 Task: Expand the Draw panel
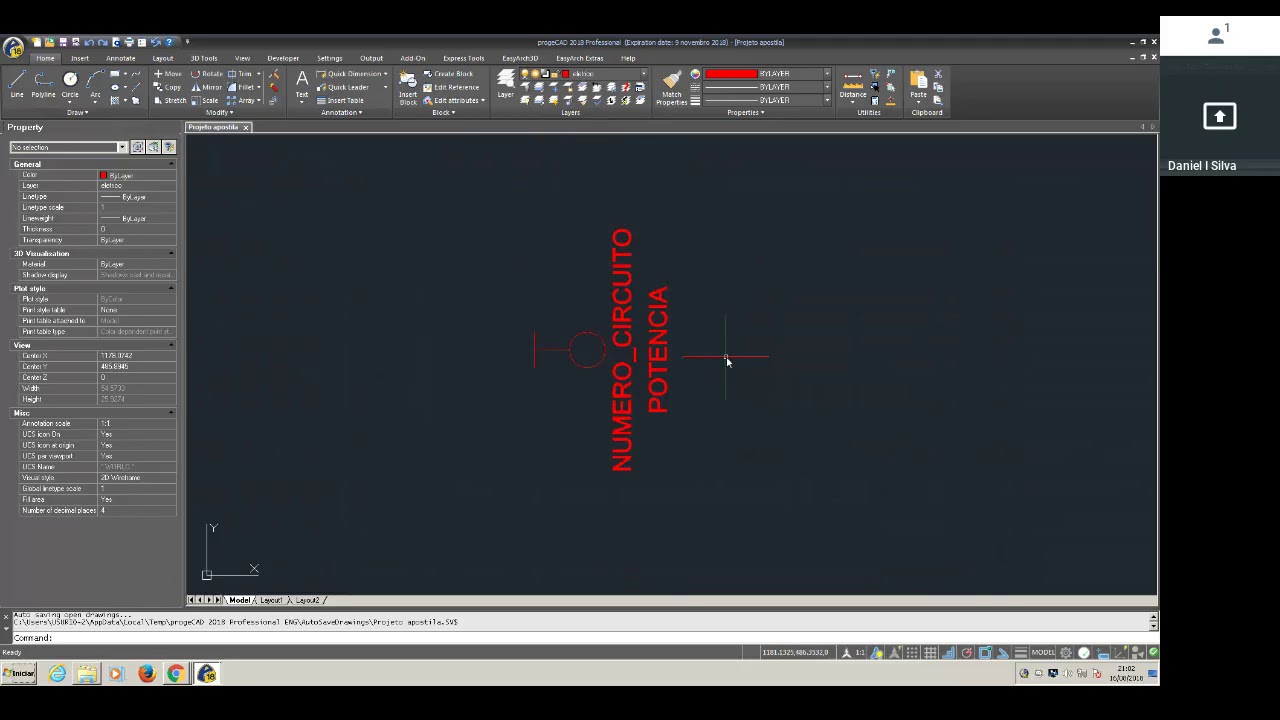[77, 112]
